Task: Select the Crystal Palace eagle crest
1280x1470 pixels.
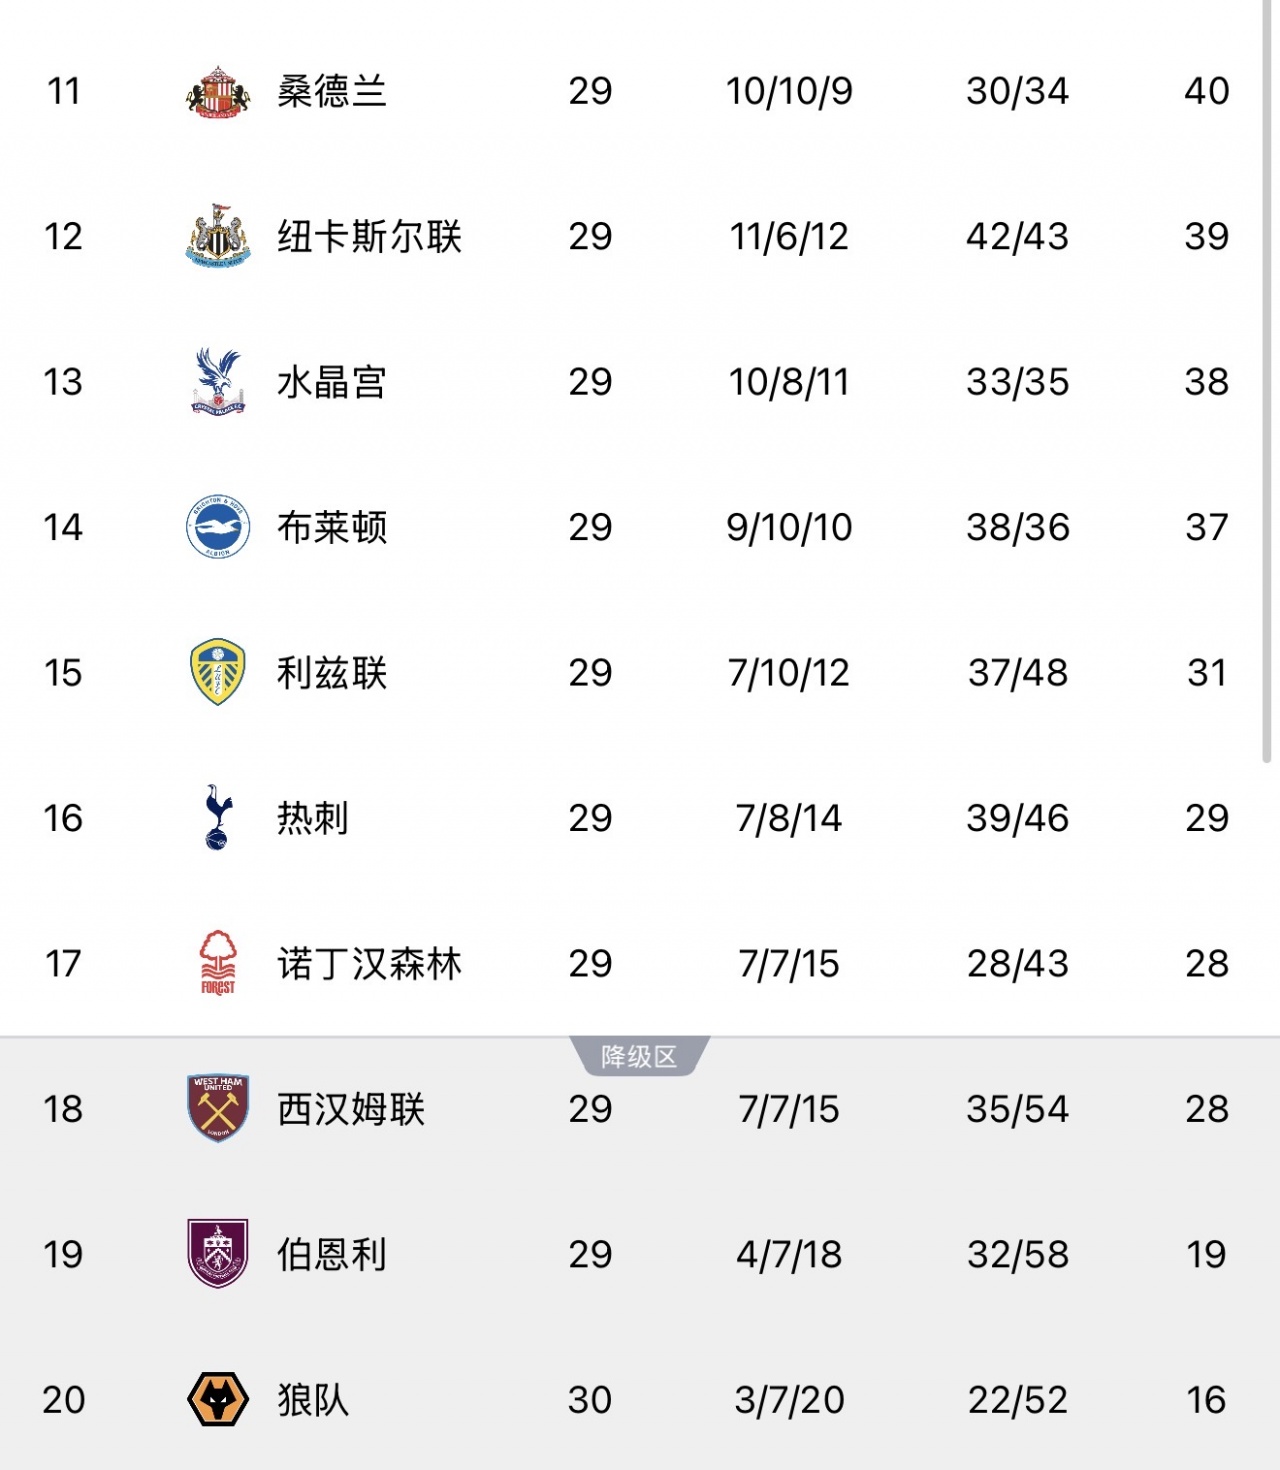Action: [217, 382]
